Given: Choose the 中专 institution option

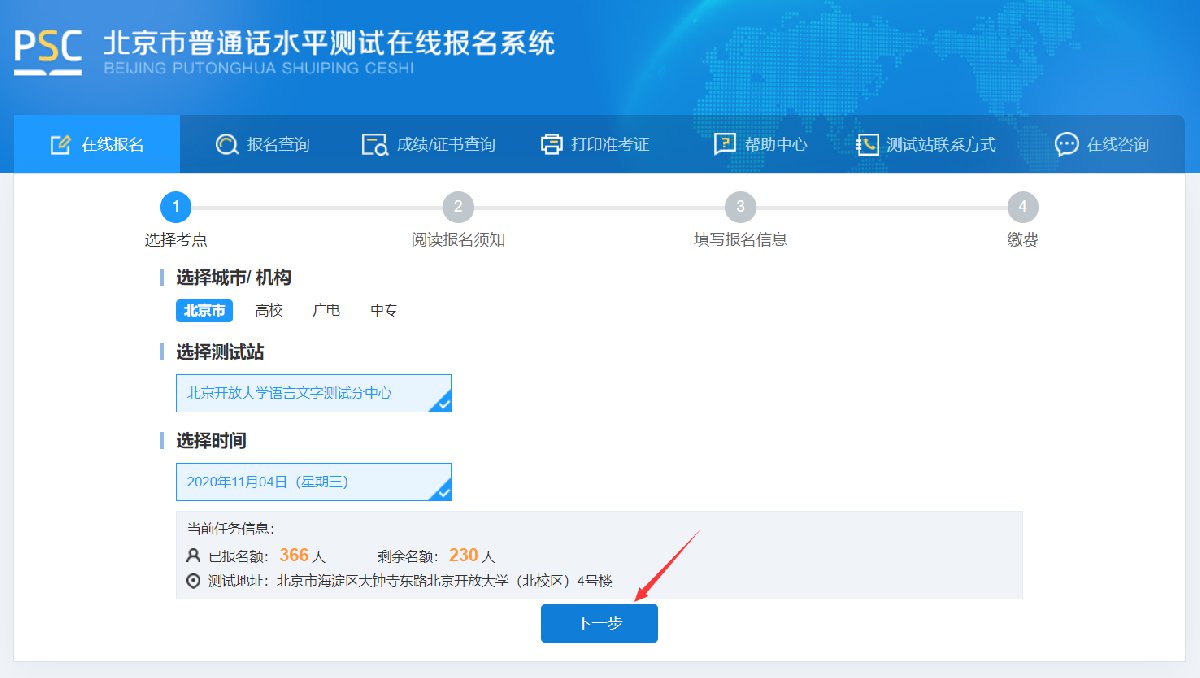Looking at the screenshot, I should pos(384,311).
